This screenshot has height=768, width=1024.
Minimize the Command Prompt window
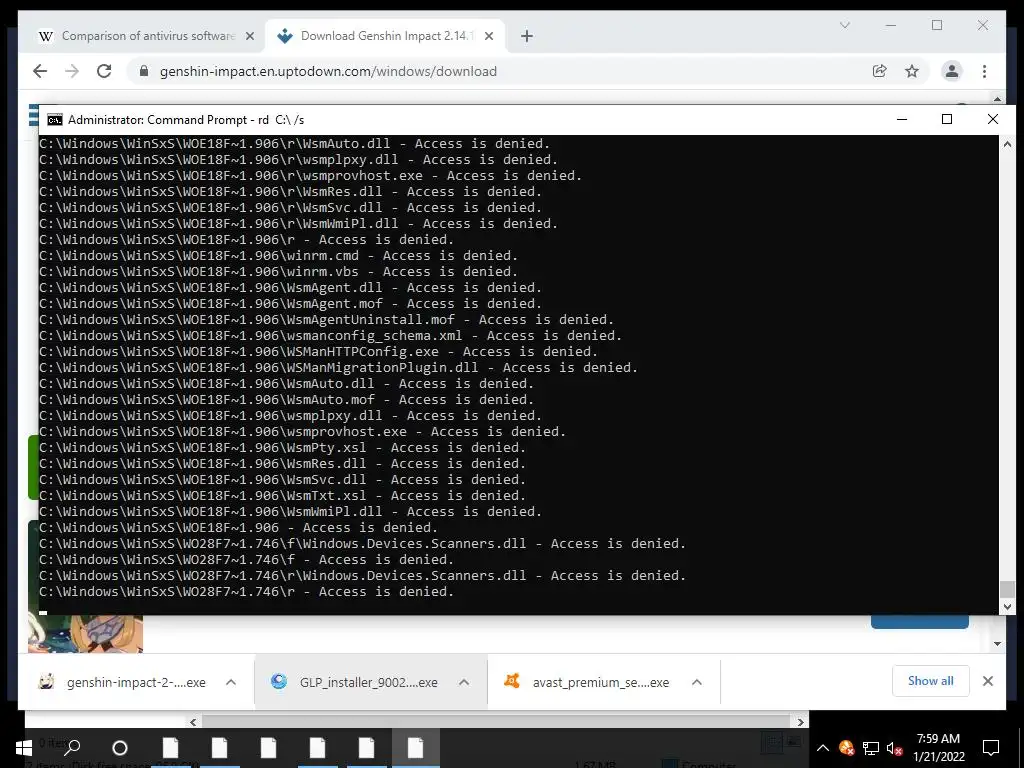[x=902, y=119]
